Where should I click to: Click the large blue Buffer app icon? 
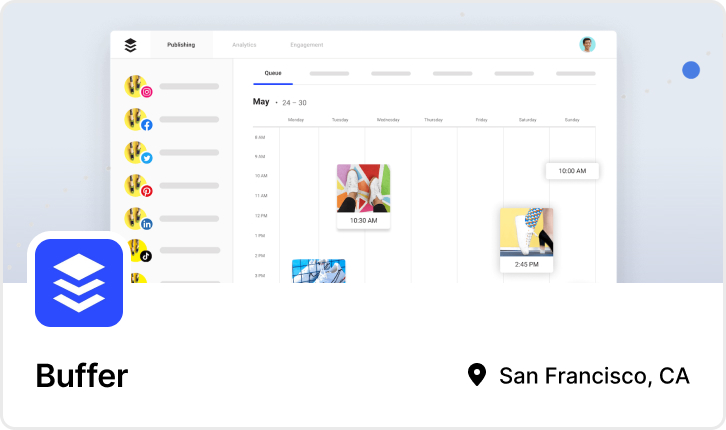(79, 283)
